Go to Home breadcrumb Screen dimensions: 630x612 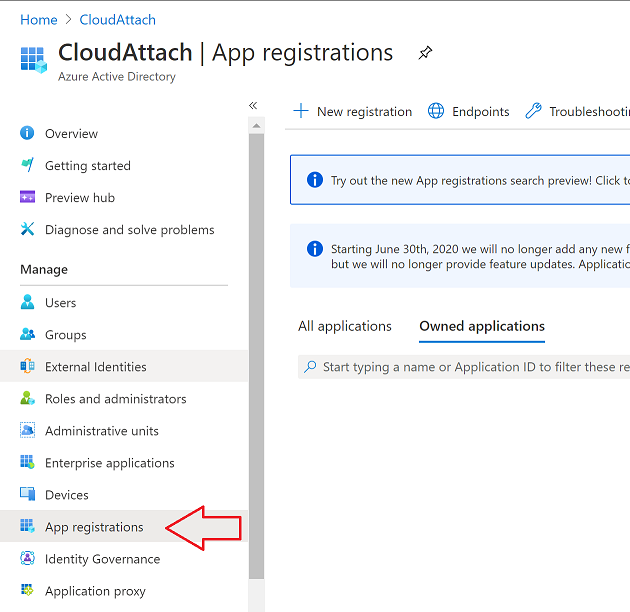pos(39,20)
